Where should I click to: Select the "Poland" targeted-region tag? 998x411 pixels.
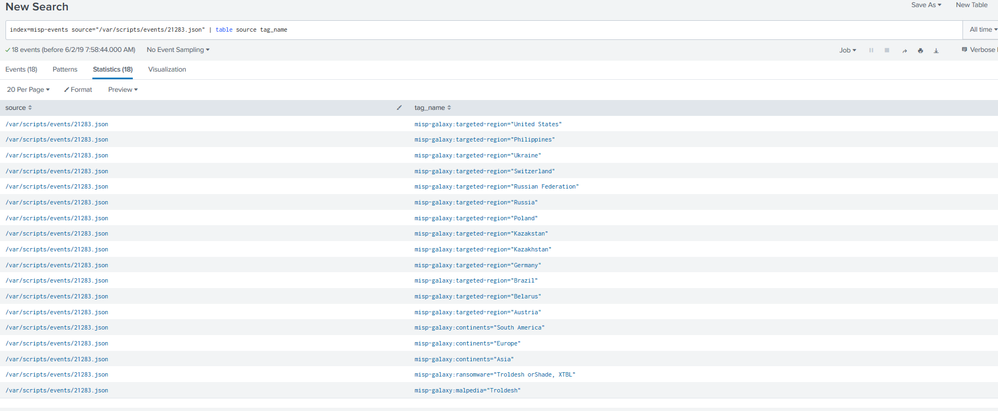(x=476, y=218)
